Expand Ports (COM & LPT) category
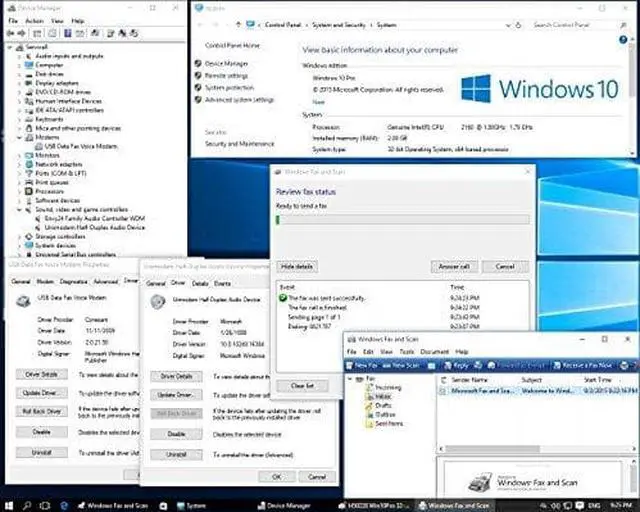The height and width of the screenshot is (512, 640). tap(19, 173)
